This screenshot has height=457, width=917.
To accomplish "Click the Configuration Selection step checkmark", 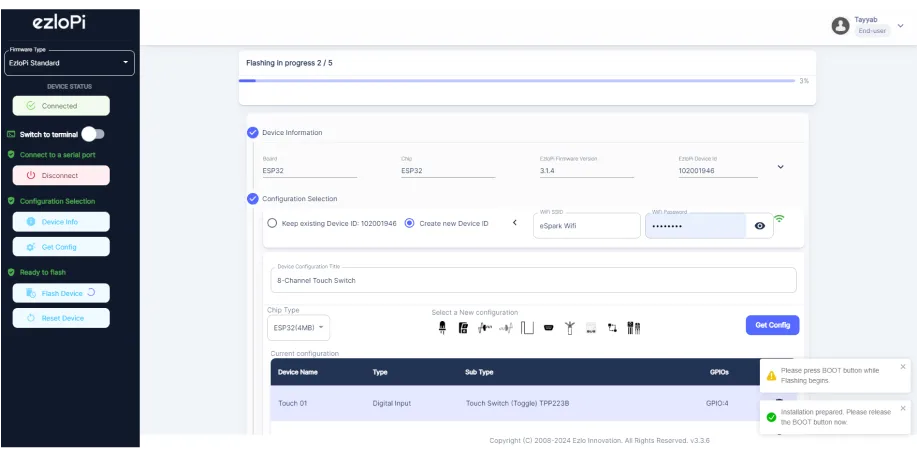I will pos(253,199).
